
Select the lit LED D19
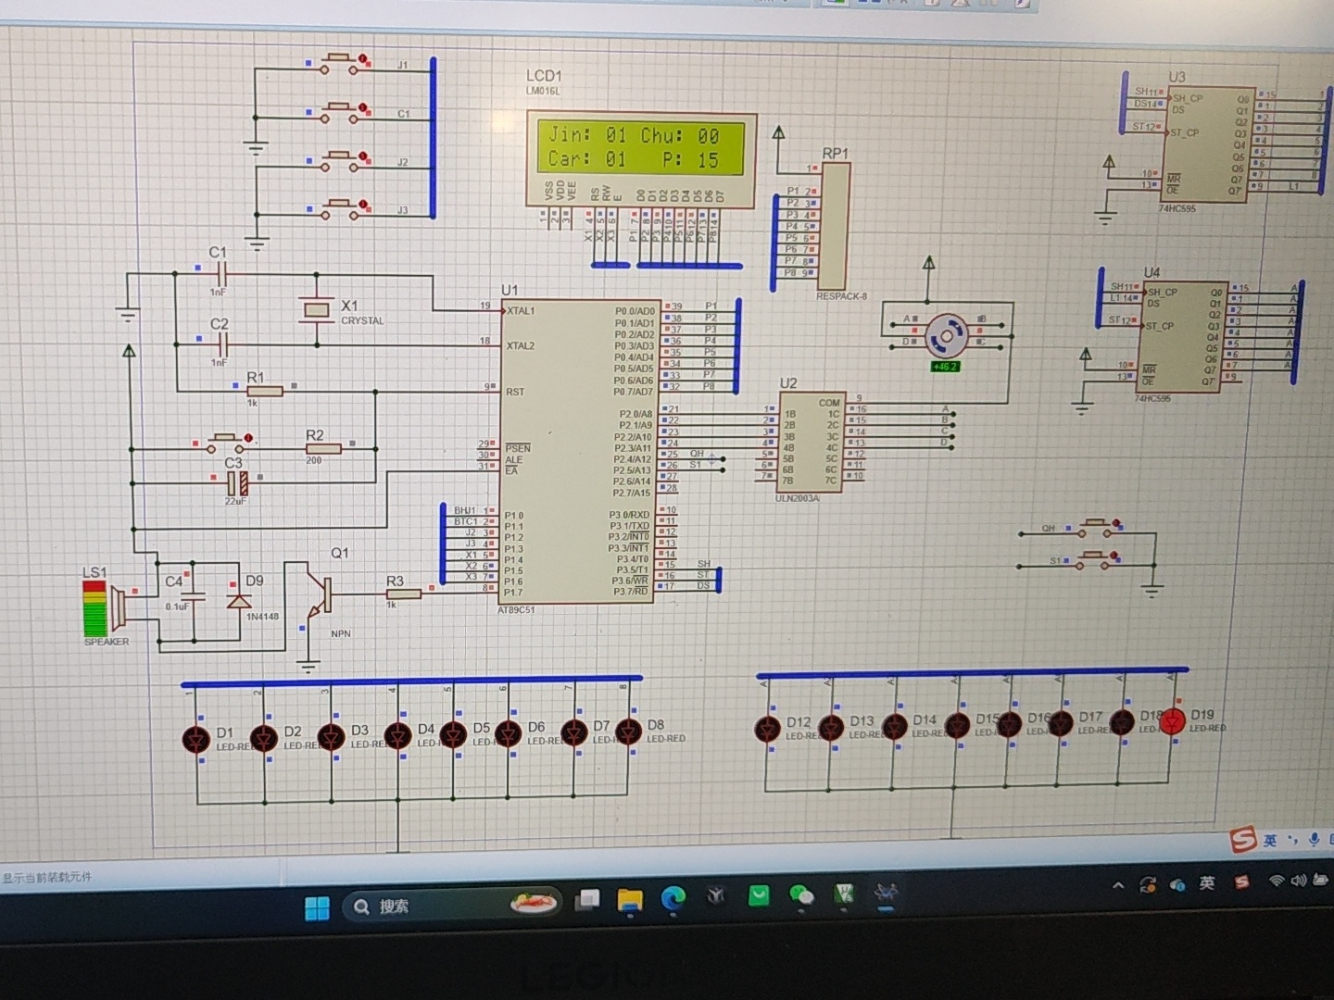click(1172, 721)
